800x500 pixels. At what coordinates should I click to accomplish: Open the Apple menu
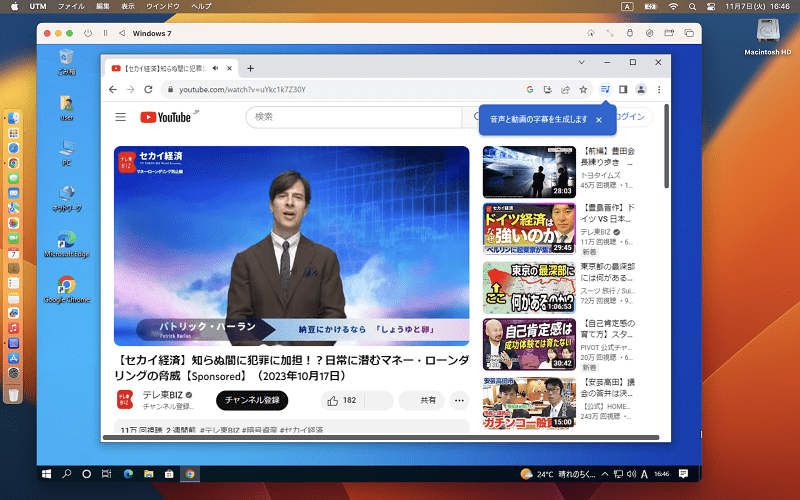tap(14, 6)
